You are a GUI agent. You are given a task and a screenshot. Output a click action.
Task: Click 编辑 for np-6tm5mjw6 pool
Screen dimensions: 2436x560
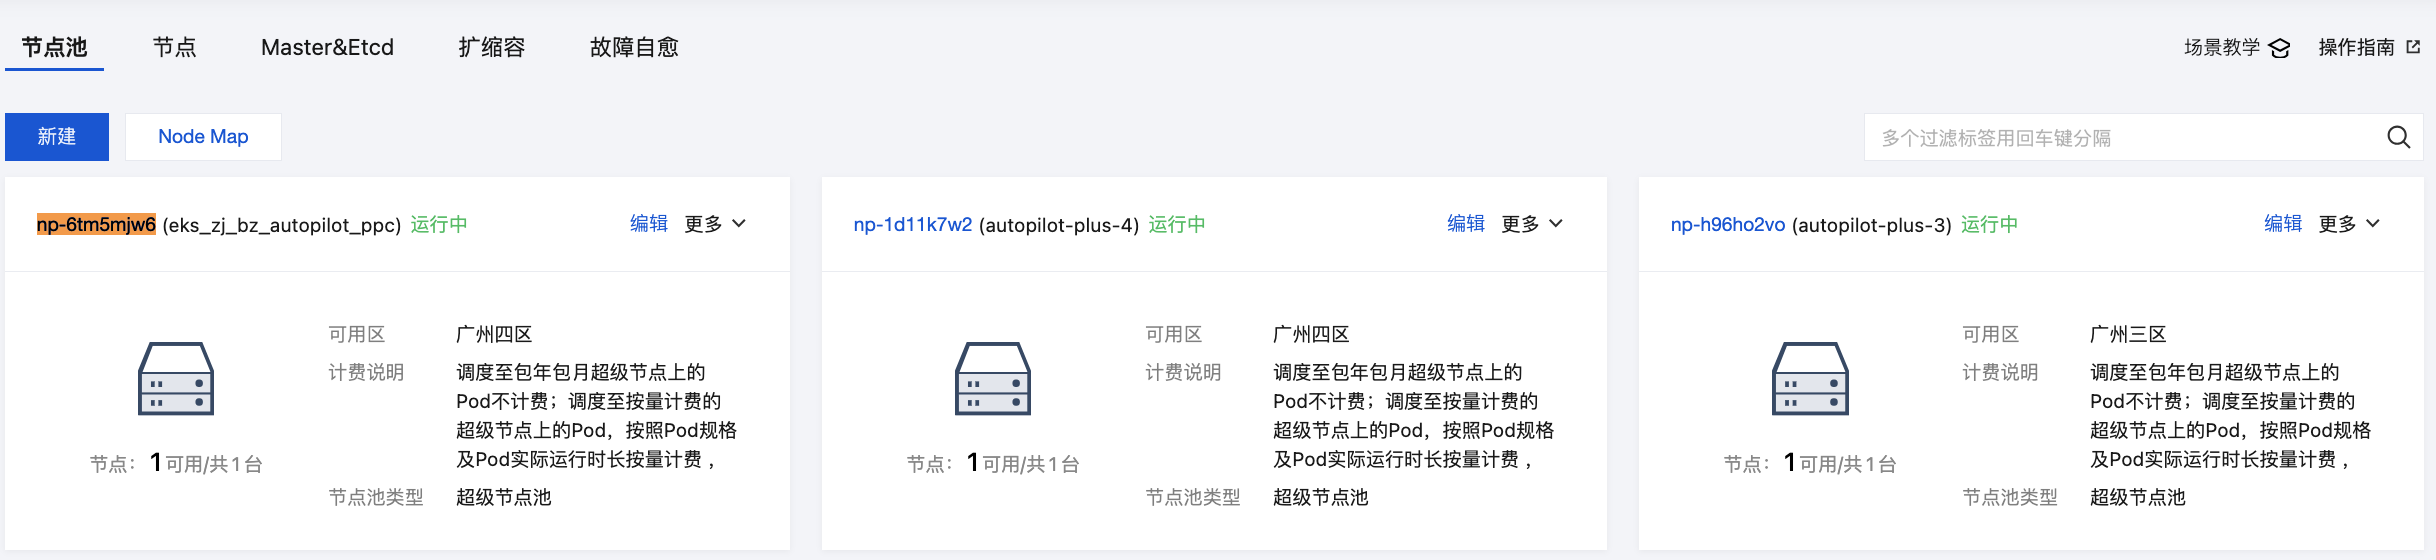click(648, 224)
